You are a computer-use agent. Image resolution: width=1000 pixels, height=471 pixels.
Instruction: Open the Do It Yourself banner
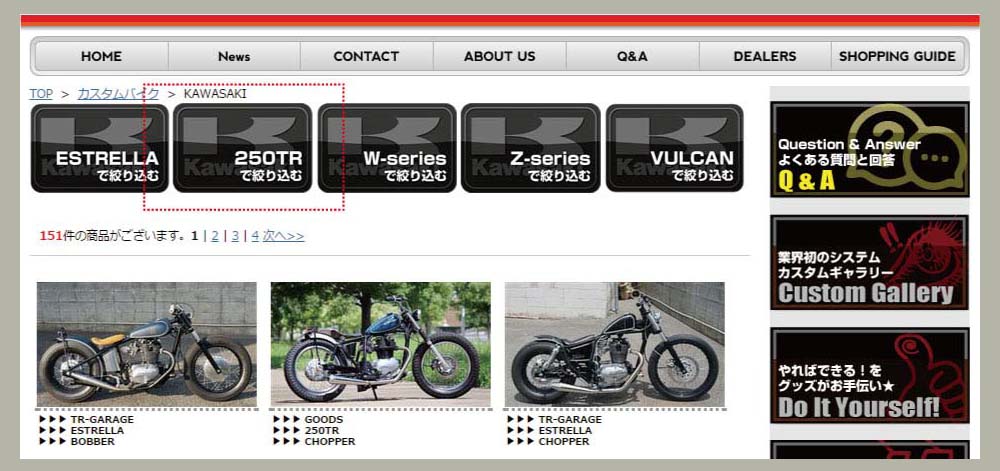pyautogui.click(x=869, y=375)
